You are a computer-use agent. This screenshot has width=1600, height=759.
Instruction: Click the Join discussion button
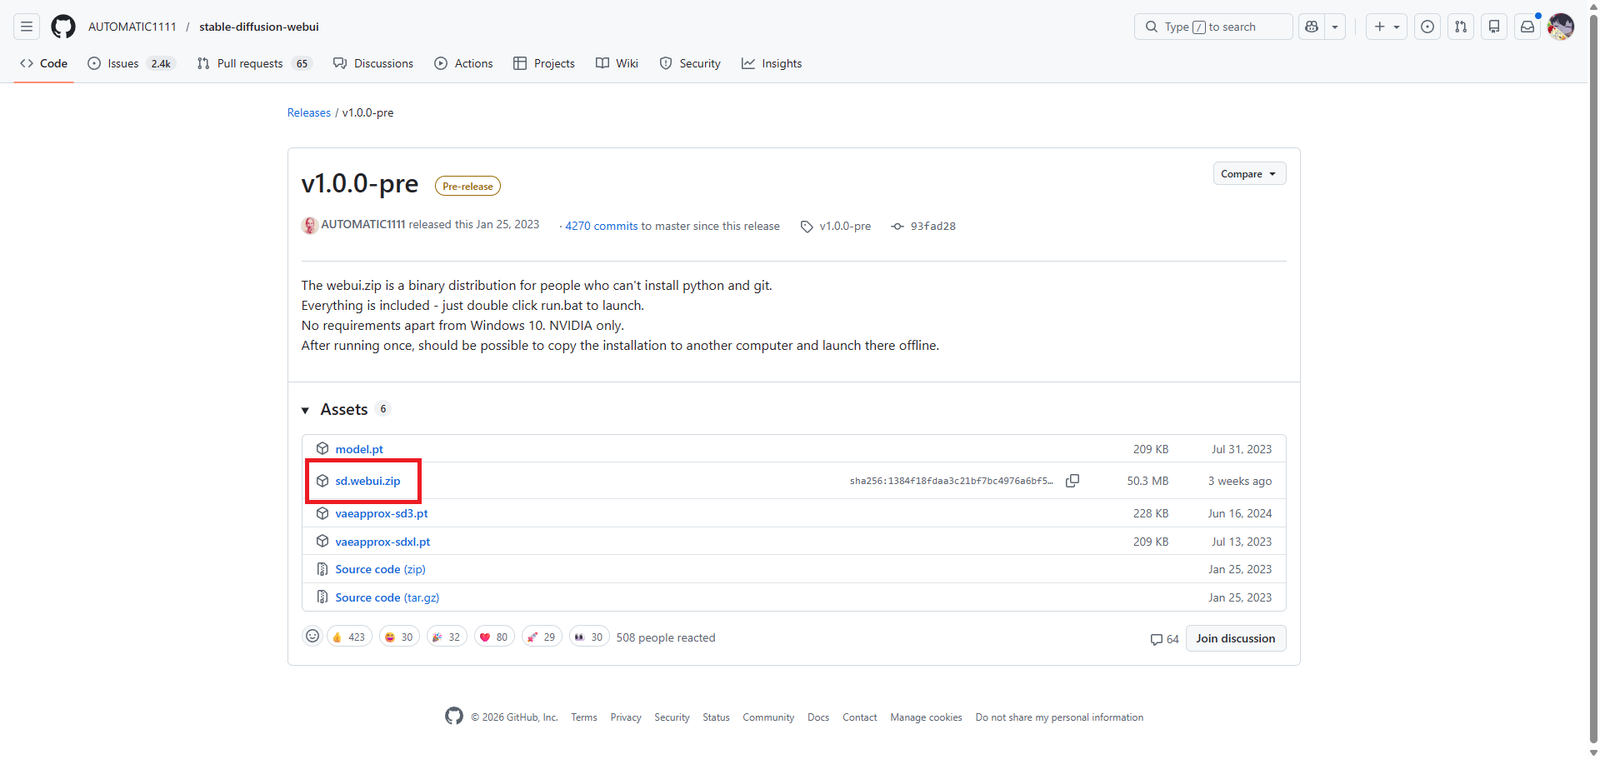coord(1236,638)
